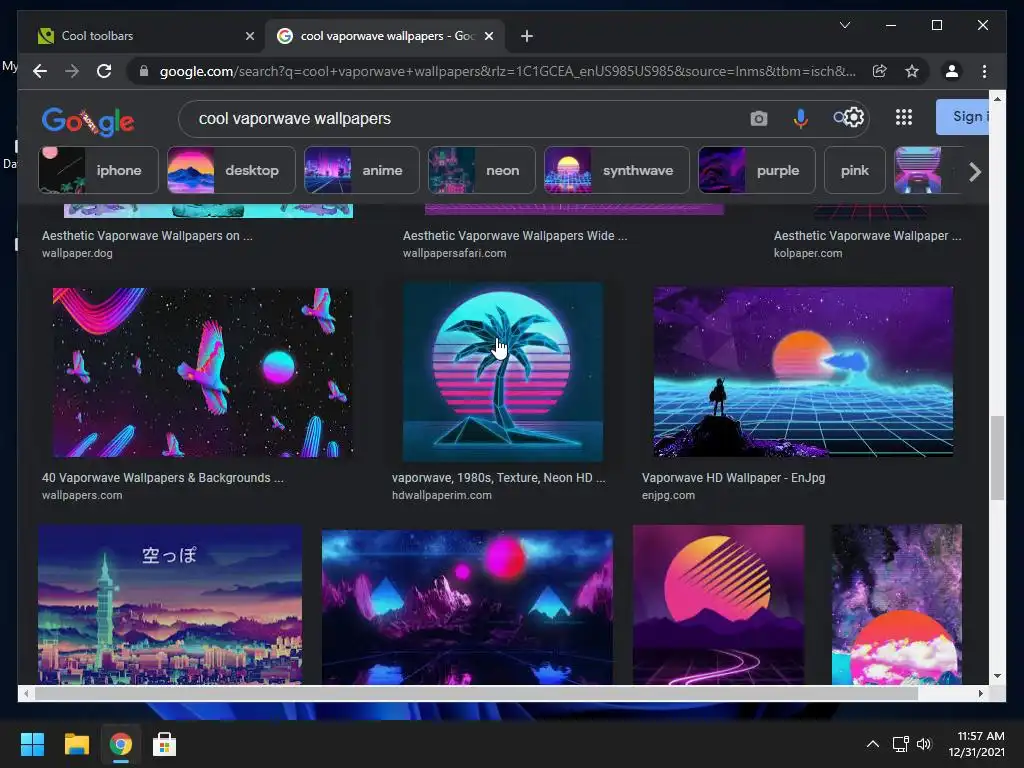1024x768 pixels.
Task: Click the Sign in button
Action: 963,117
